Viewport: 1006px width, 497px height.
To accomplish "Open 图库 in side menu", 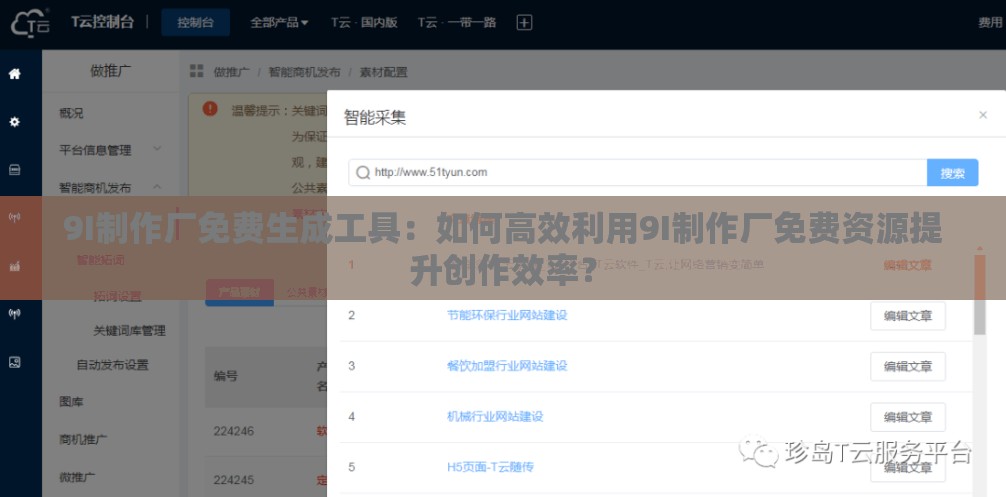I will coord(71,401).
